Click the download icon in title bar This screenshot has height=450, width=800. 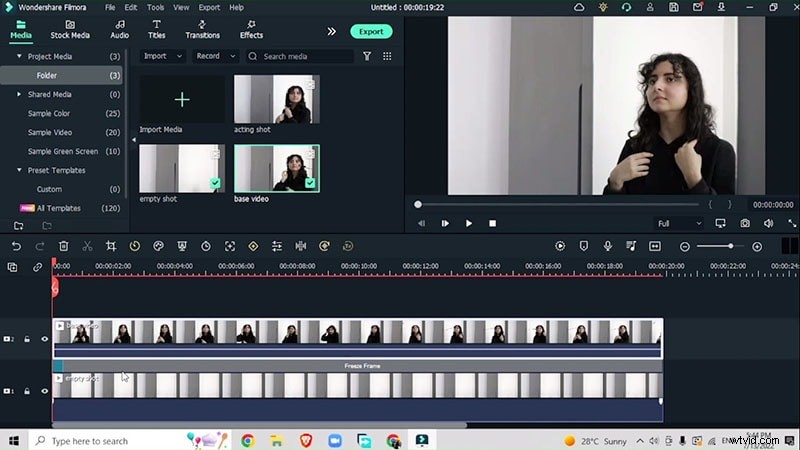721,7
